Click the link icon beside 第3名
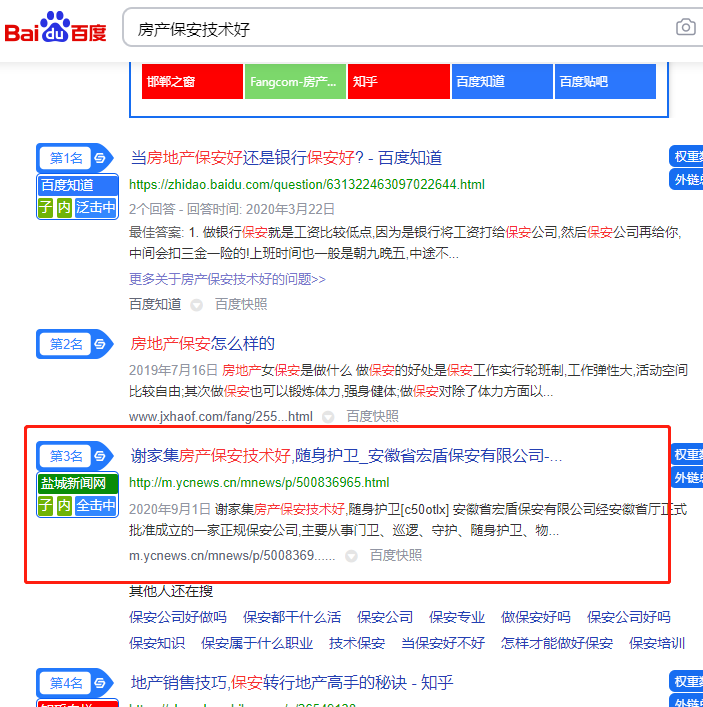Screen dimensions: 703x707 [100, 456]
